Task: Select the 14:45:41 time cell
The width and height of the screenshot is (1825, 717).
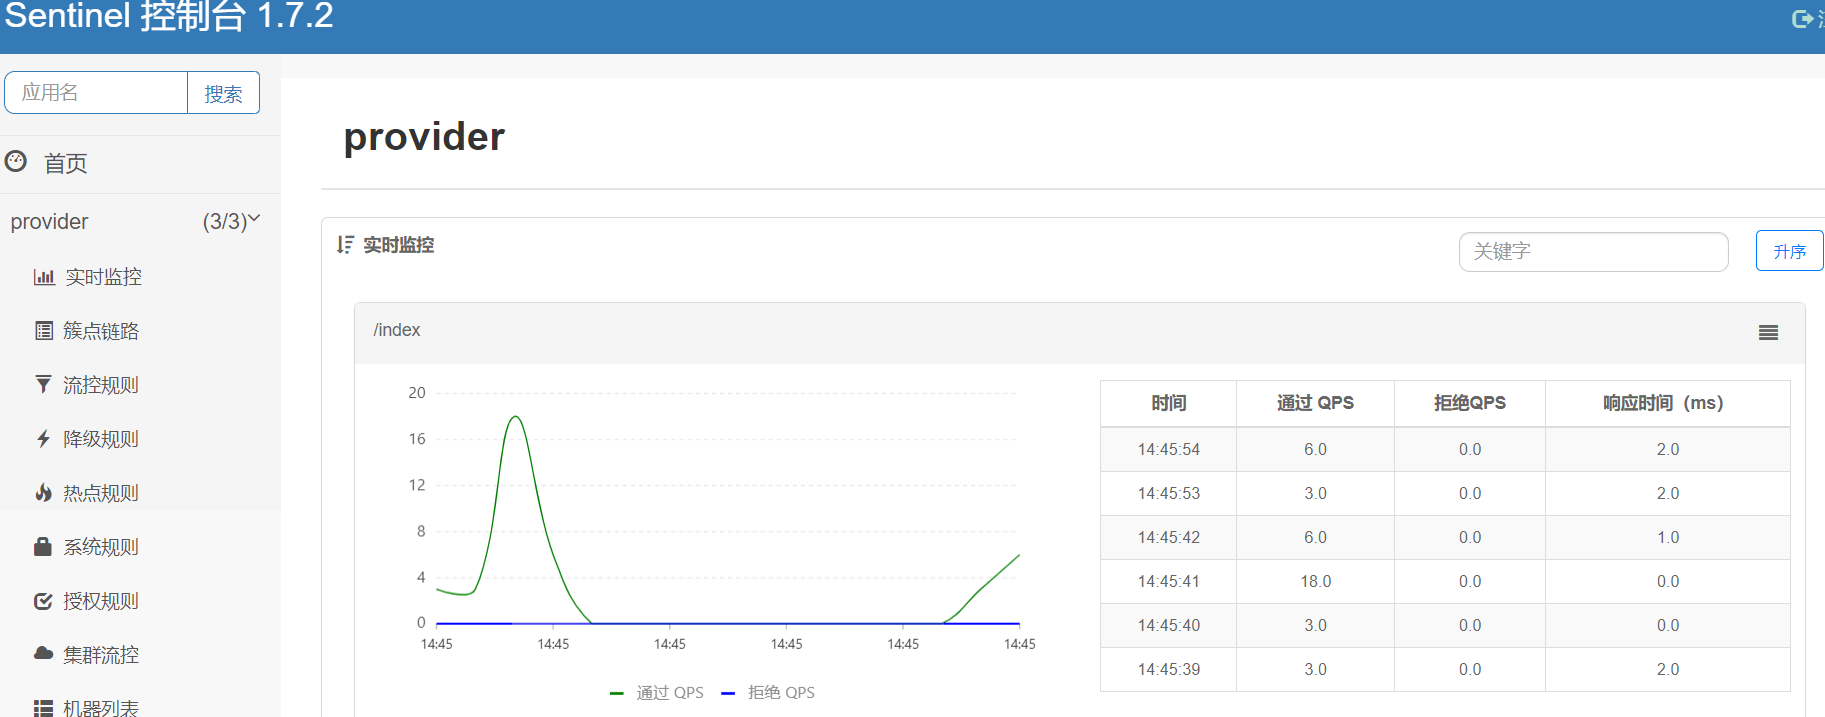Action: [1169, 581]
